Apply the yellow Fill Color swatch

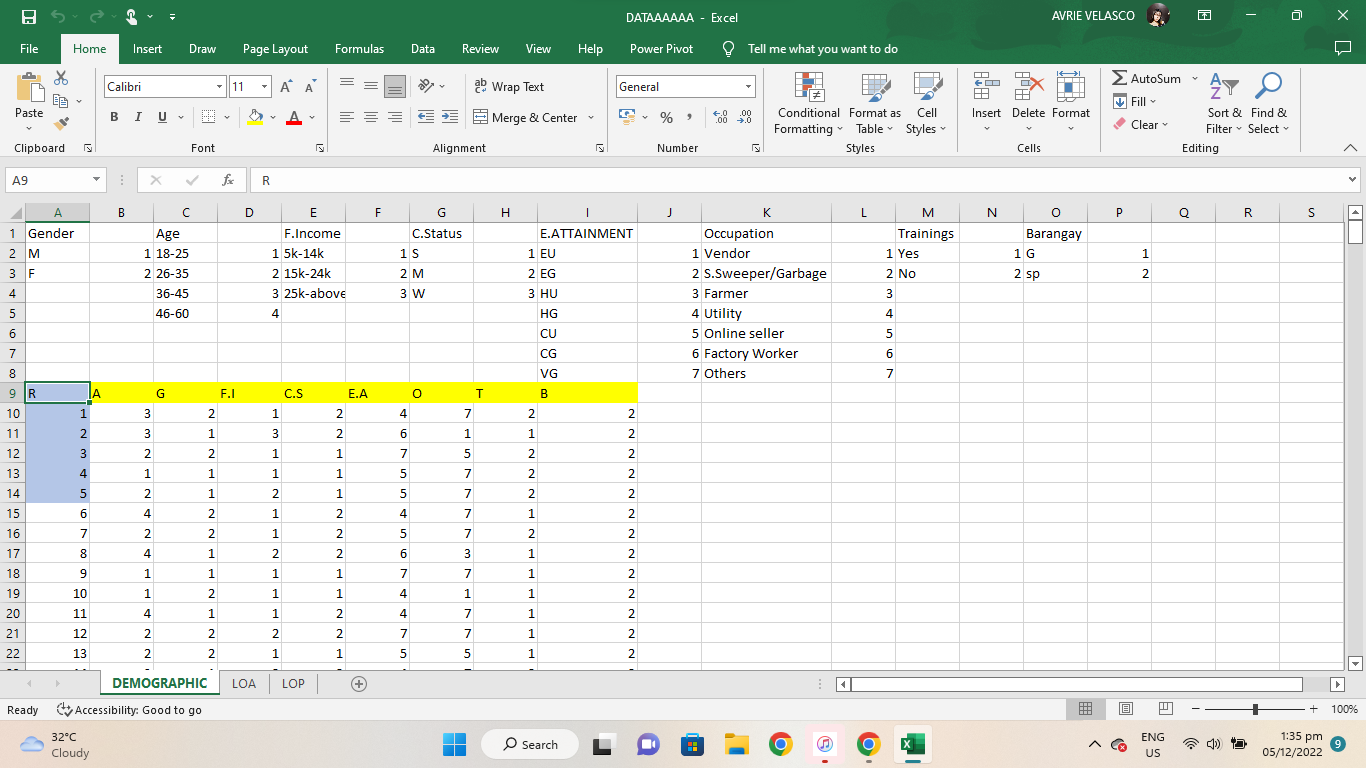click(x=255, y=117)
